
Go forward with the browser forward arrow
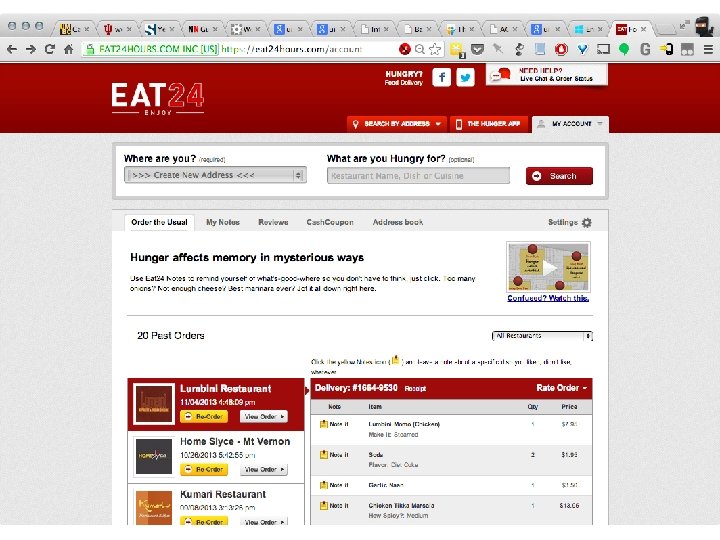31,49
